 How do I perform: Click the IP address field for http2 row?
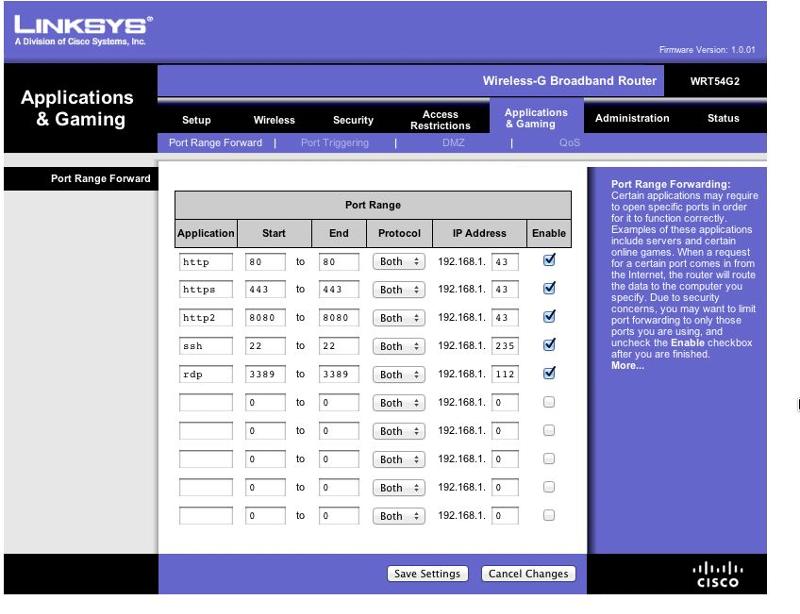[505, 318]
